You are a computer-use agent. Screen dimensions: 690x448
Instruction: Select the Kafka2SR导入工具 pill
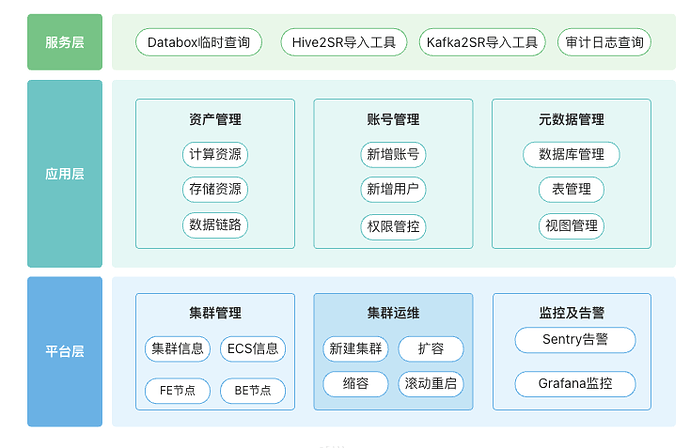pos(482,42)
